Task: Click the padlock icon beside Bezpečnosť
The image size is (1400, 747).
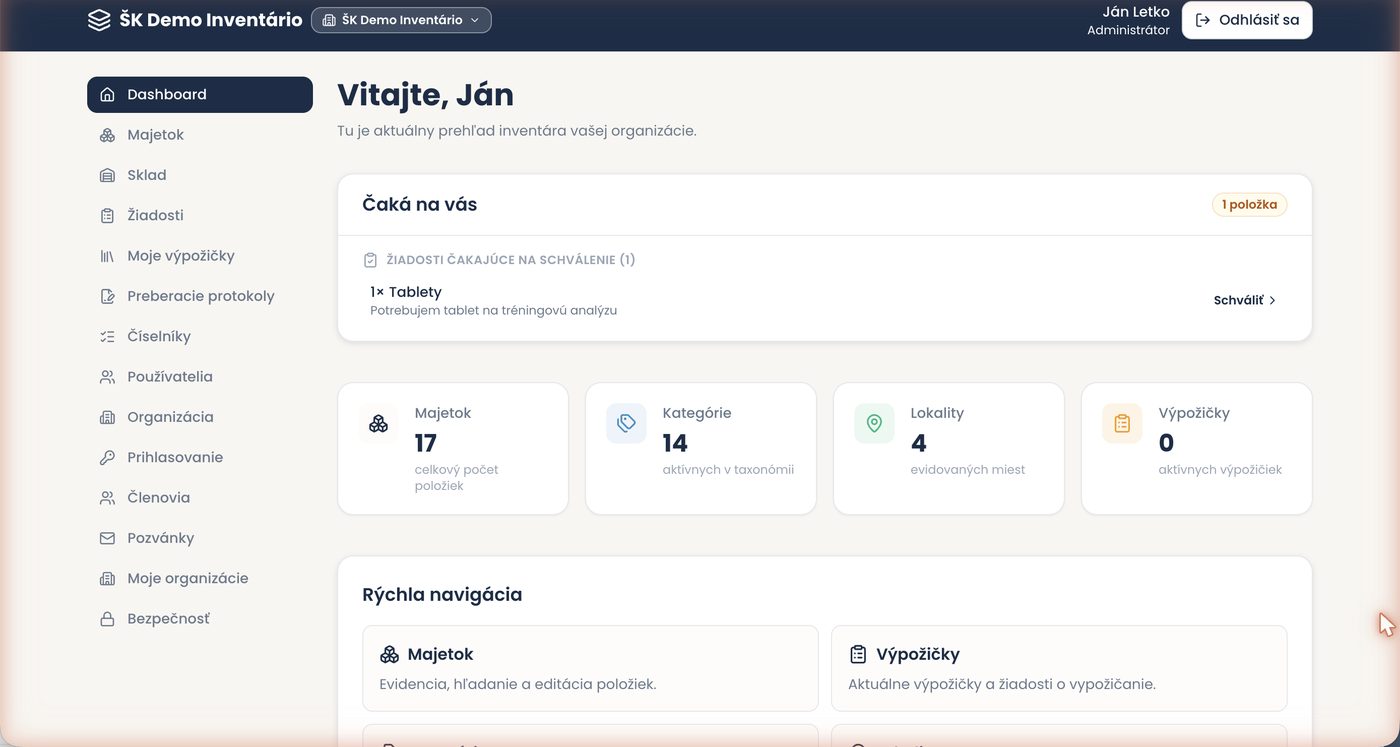Action: click(107, 619)
